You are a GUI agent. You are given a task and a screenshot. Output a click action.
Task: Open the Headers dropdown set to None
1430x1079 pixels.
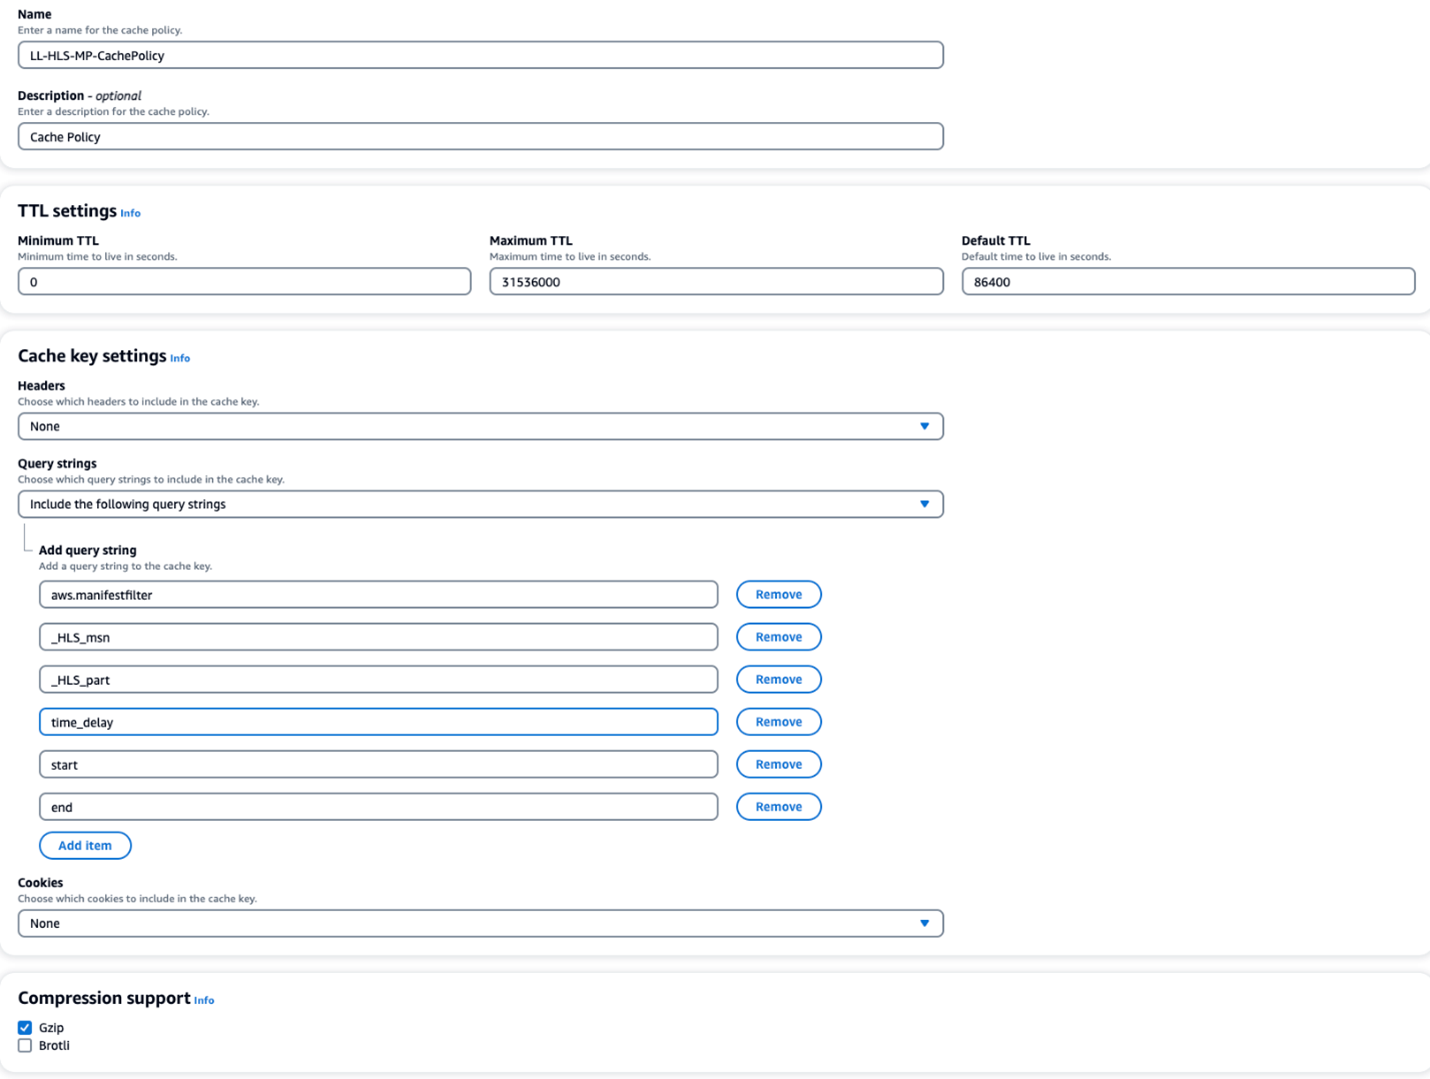click(480, 426)
